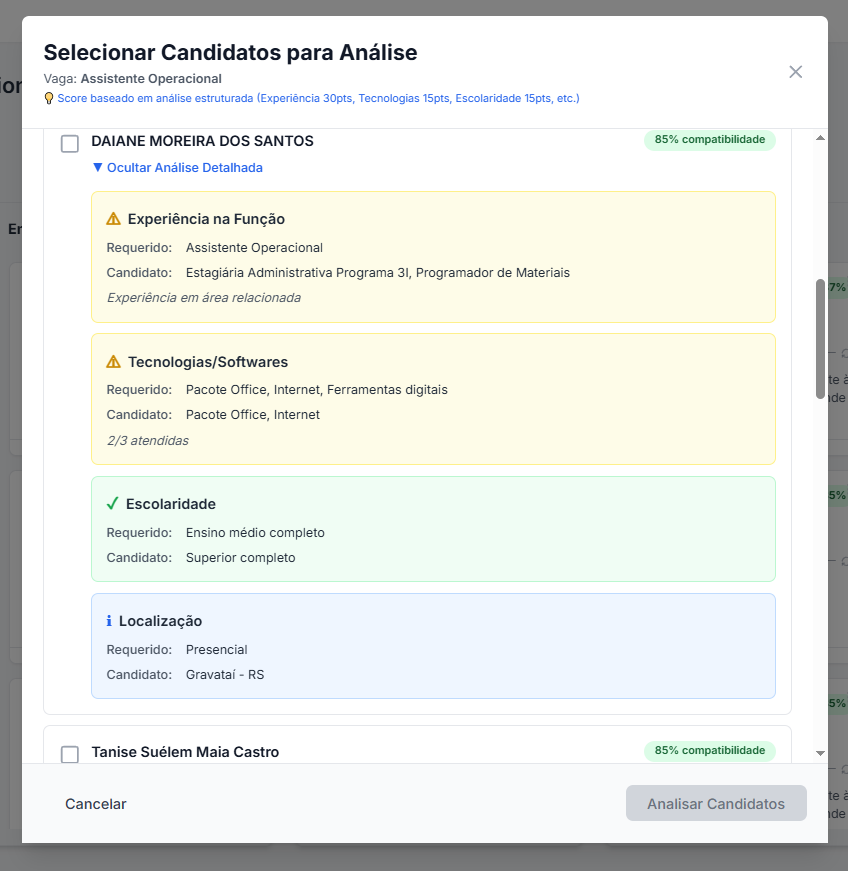Click the vertical scrollbar thumb in the list
The width and height of the screenshot is (848, 871).
820,339
